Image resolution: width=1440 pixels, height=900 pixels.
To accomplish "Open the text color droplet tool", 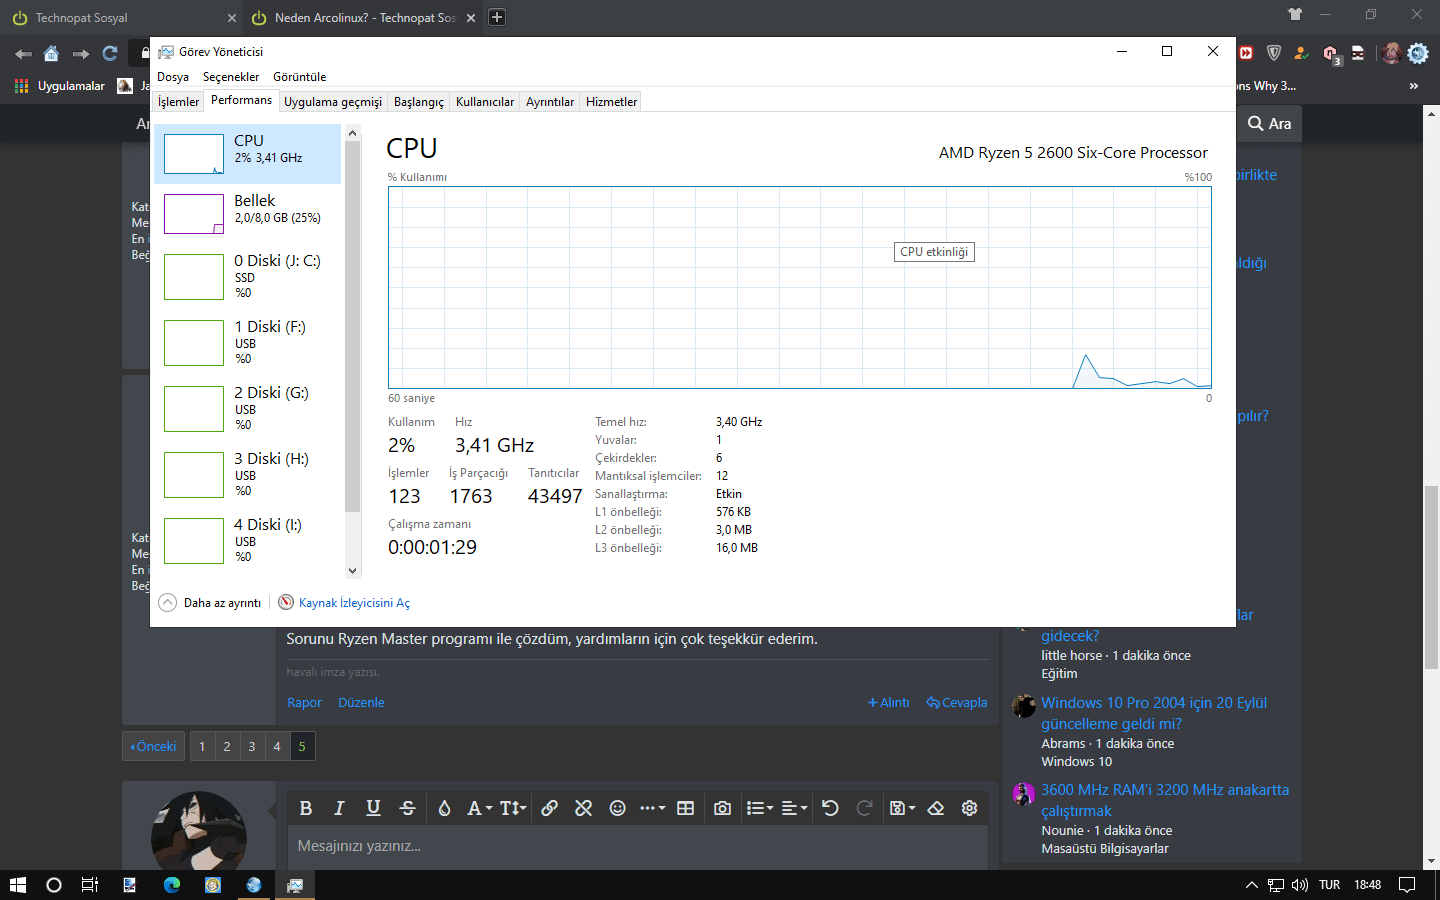I will [x=444, y=808].
